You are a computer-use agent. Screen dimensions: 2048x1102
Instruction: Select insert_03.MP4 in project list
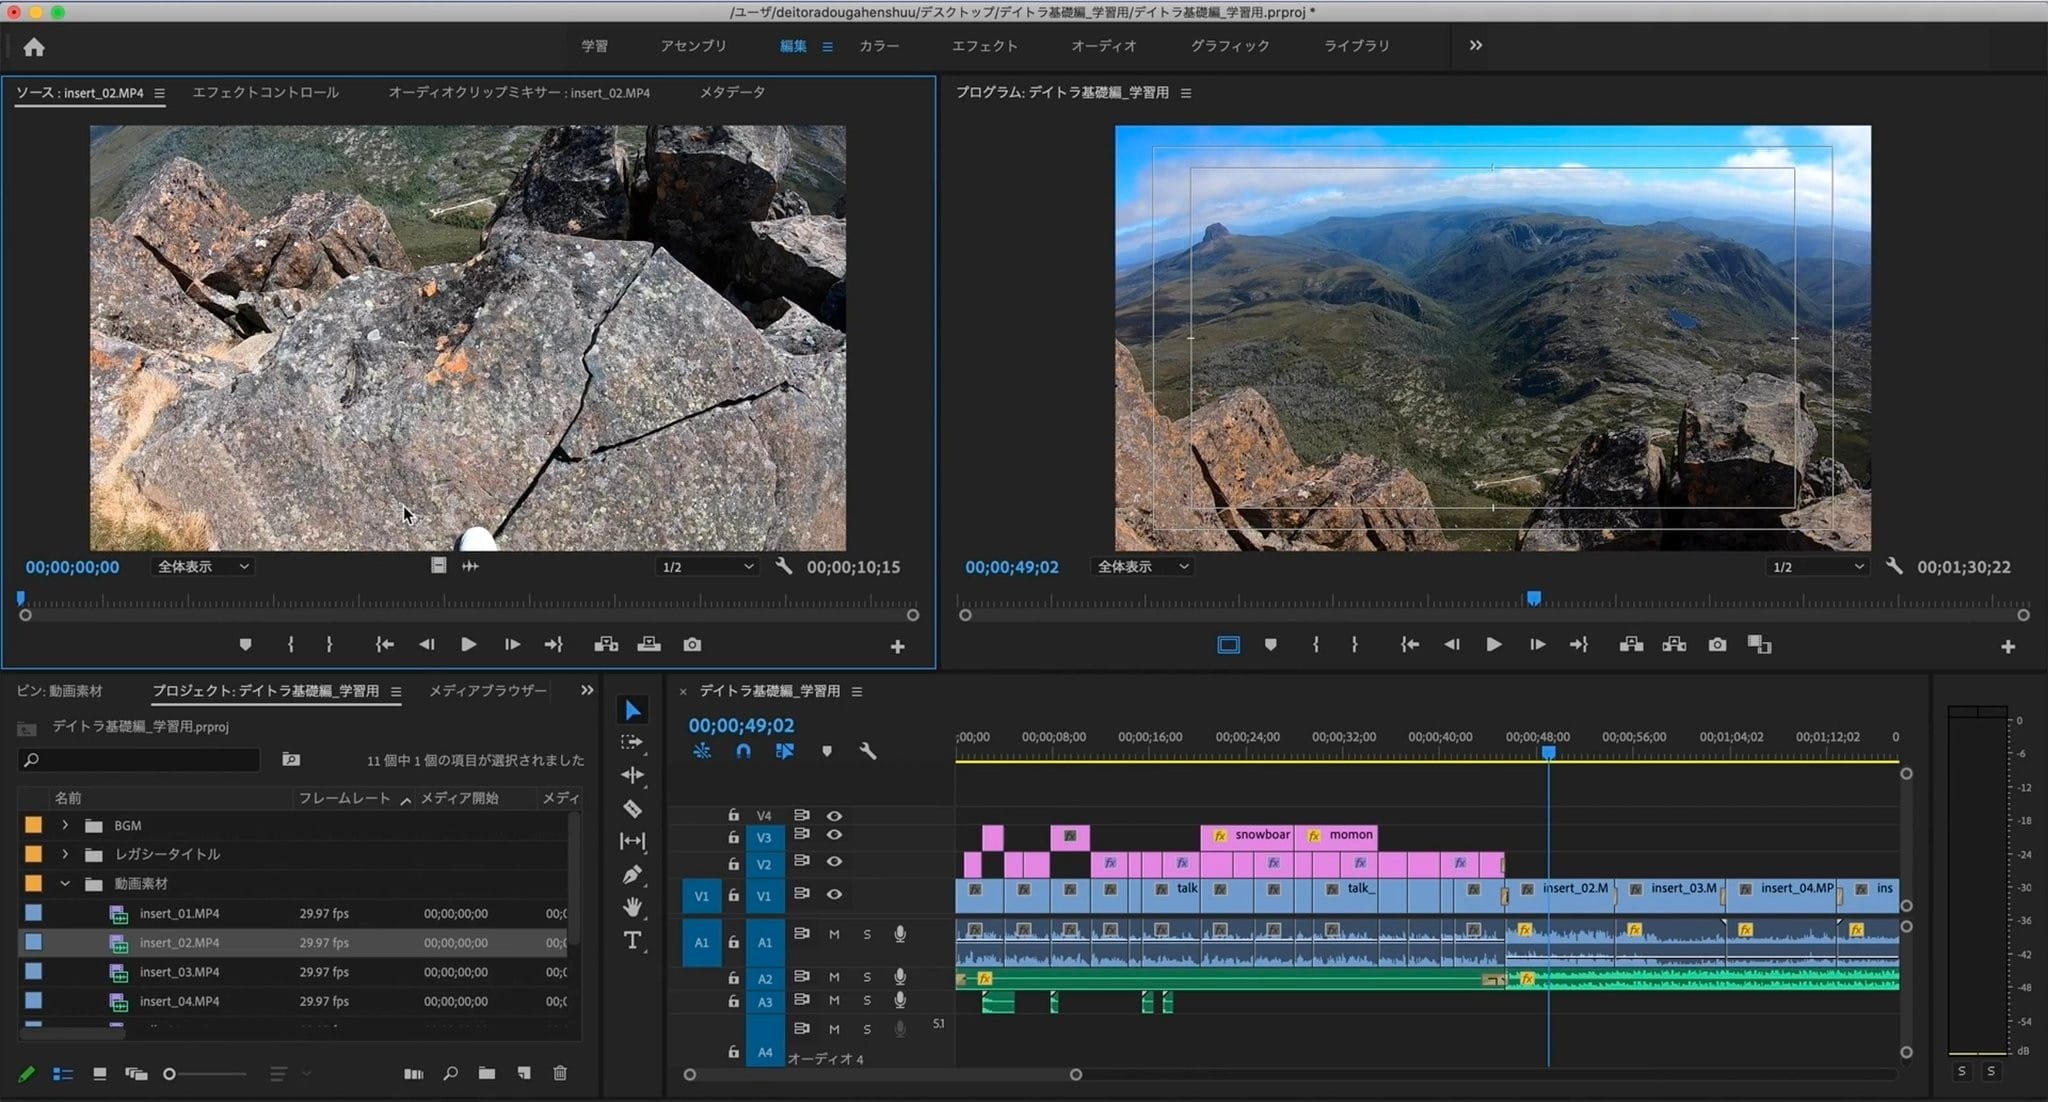coord(179,972)
